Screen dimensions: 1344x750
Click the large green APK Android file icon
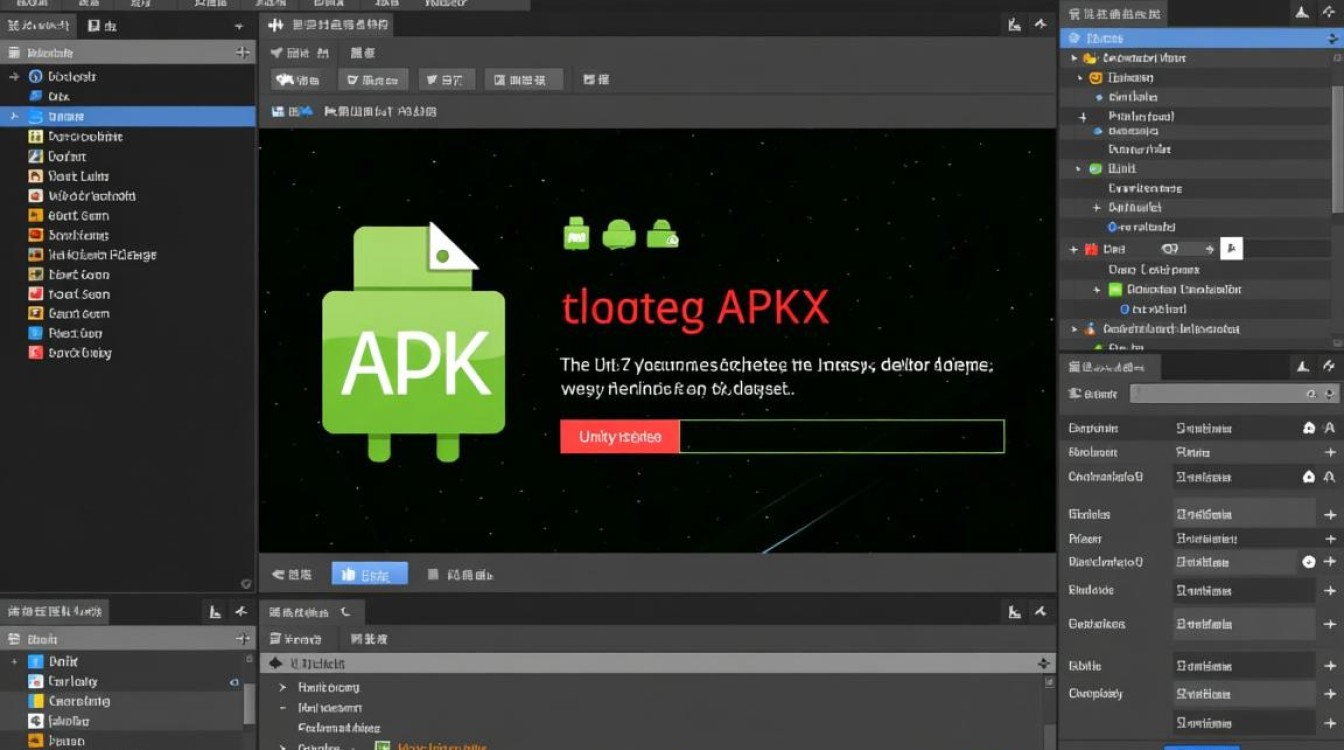(413, 343)
